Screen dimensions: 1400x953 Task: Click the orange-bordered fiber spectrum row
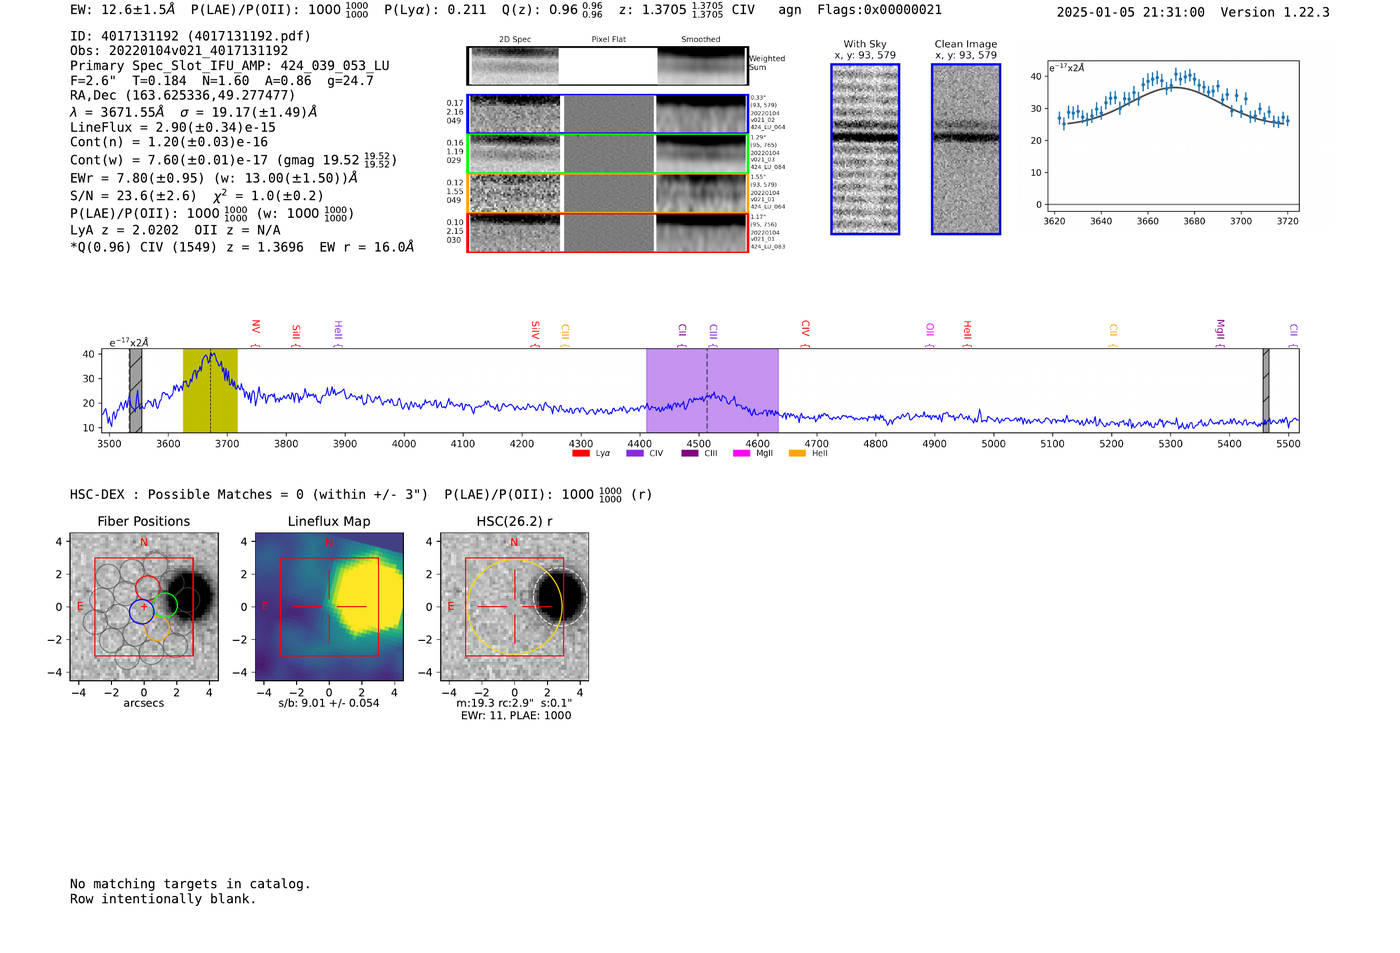click(x=608, y=193)
